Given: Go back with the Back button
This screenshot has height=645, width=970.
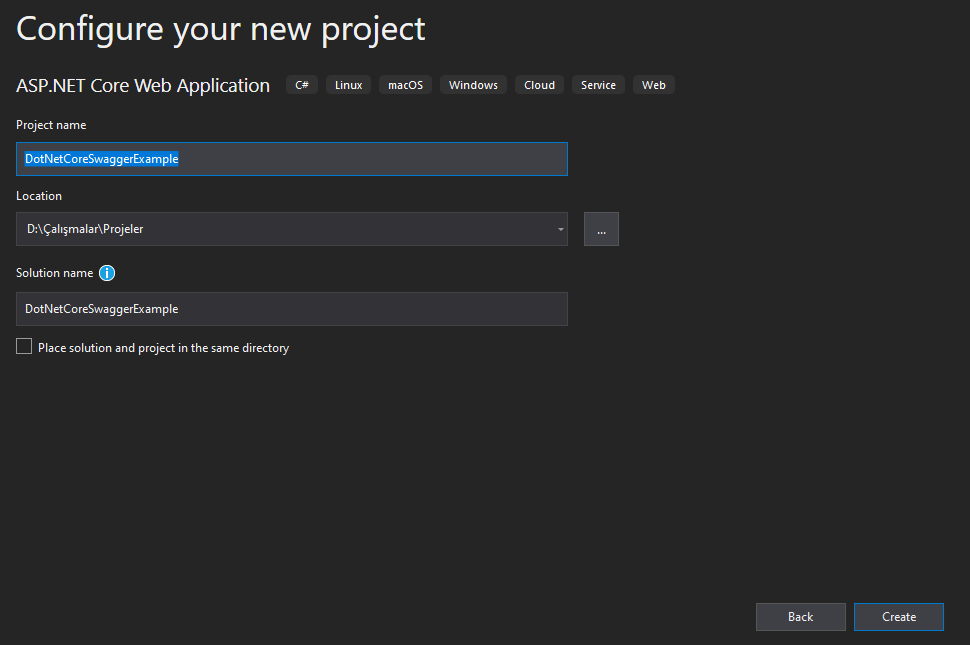Looking at the screenshot, I should click(800, 617).
